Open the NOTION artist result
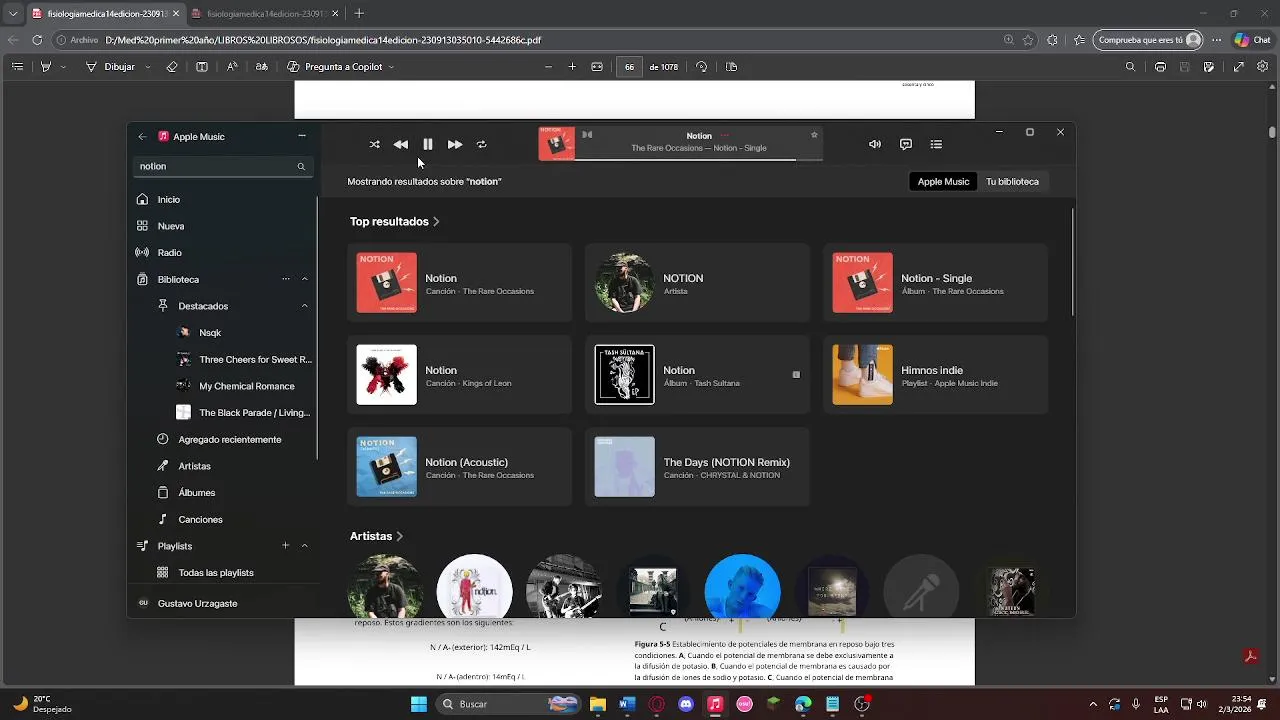Viewport: 1280px width, 720px height. pyautogui.click(x=697, y=283)
